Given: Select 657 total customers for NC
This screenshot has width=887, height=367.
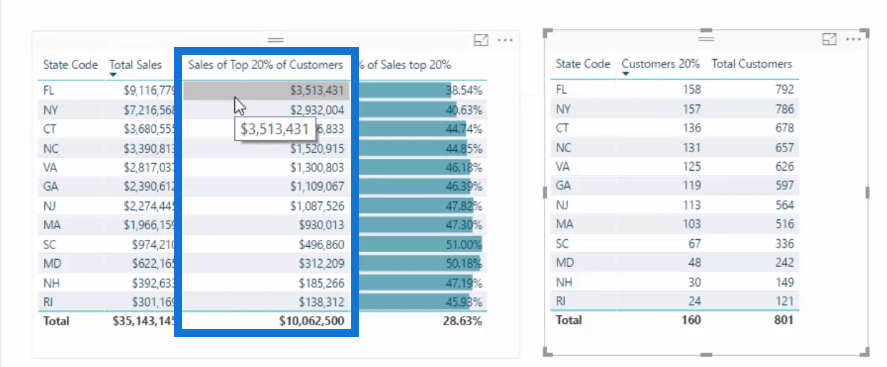Looking at the screenshot, I should pyautogui.click(x=785, y=147).
